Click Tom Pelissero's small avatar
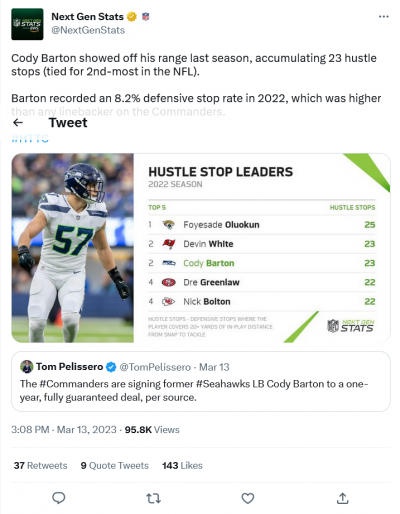Image resolution: width=400 pixels, height=514 pixels. coord(27,367)
